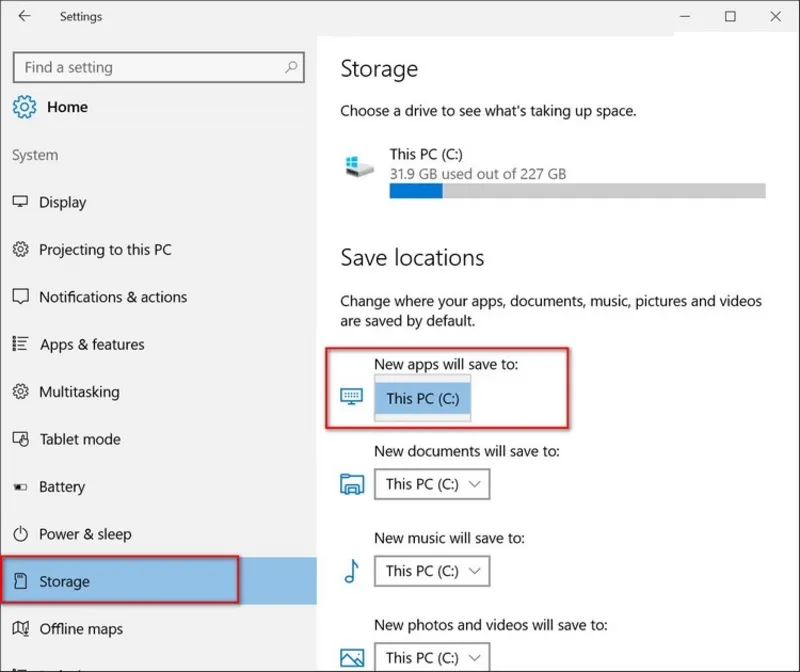Click the Tablet mode icon
800x672 pixels.
point(20,439)
